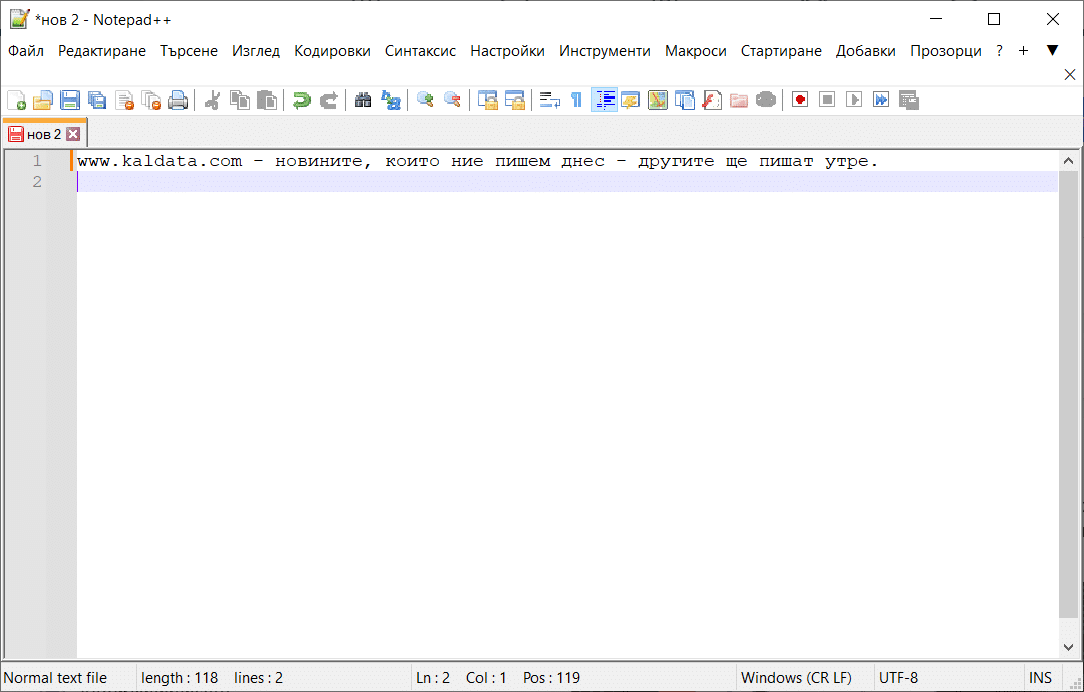Paste from clipboard toolbar icon

tap(267, 100)
